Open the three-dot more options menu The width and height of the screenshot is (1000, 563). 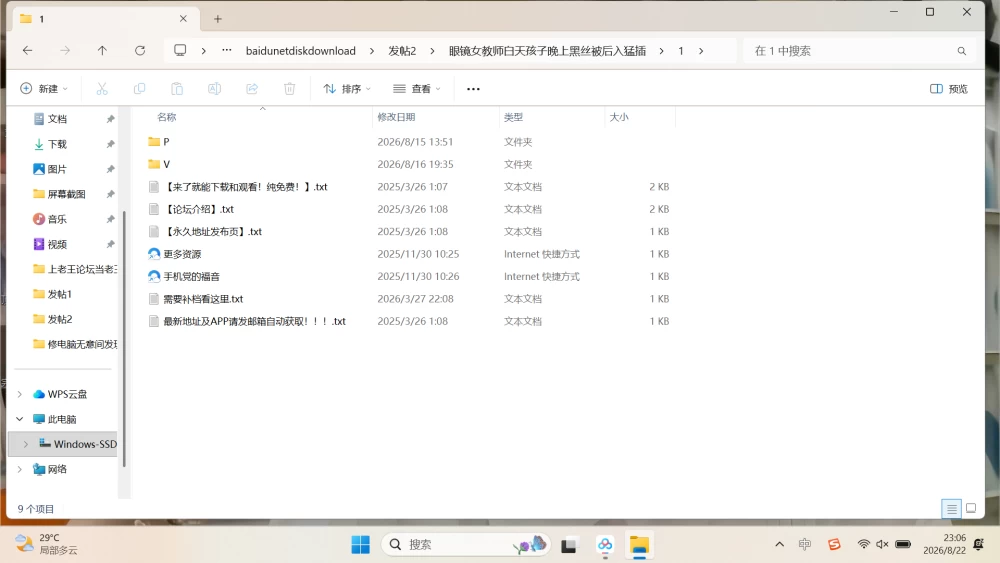[x=473, y=89]
